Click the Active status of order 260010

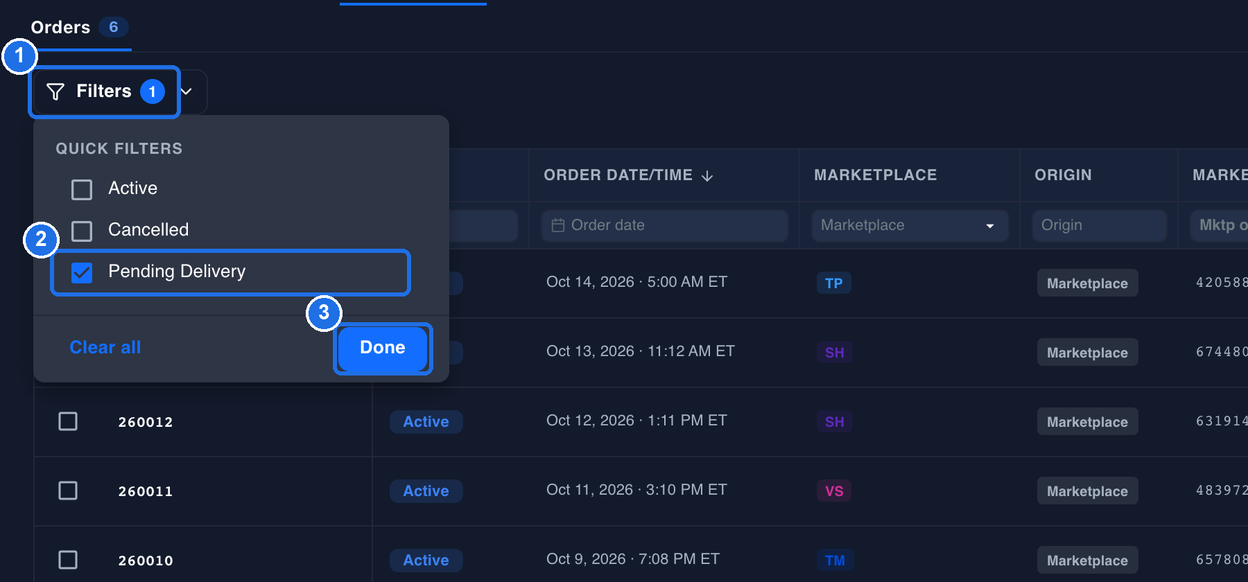426,560
